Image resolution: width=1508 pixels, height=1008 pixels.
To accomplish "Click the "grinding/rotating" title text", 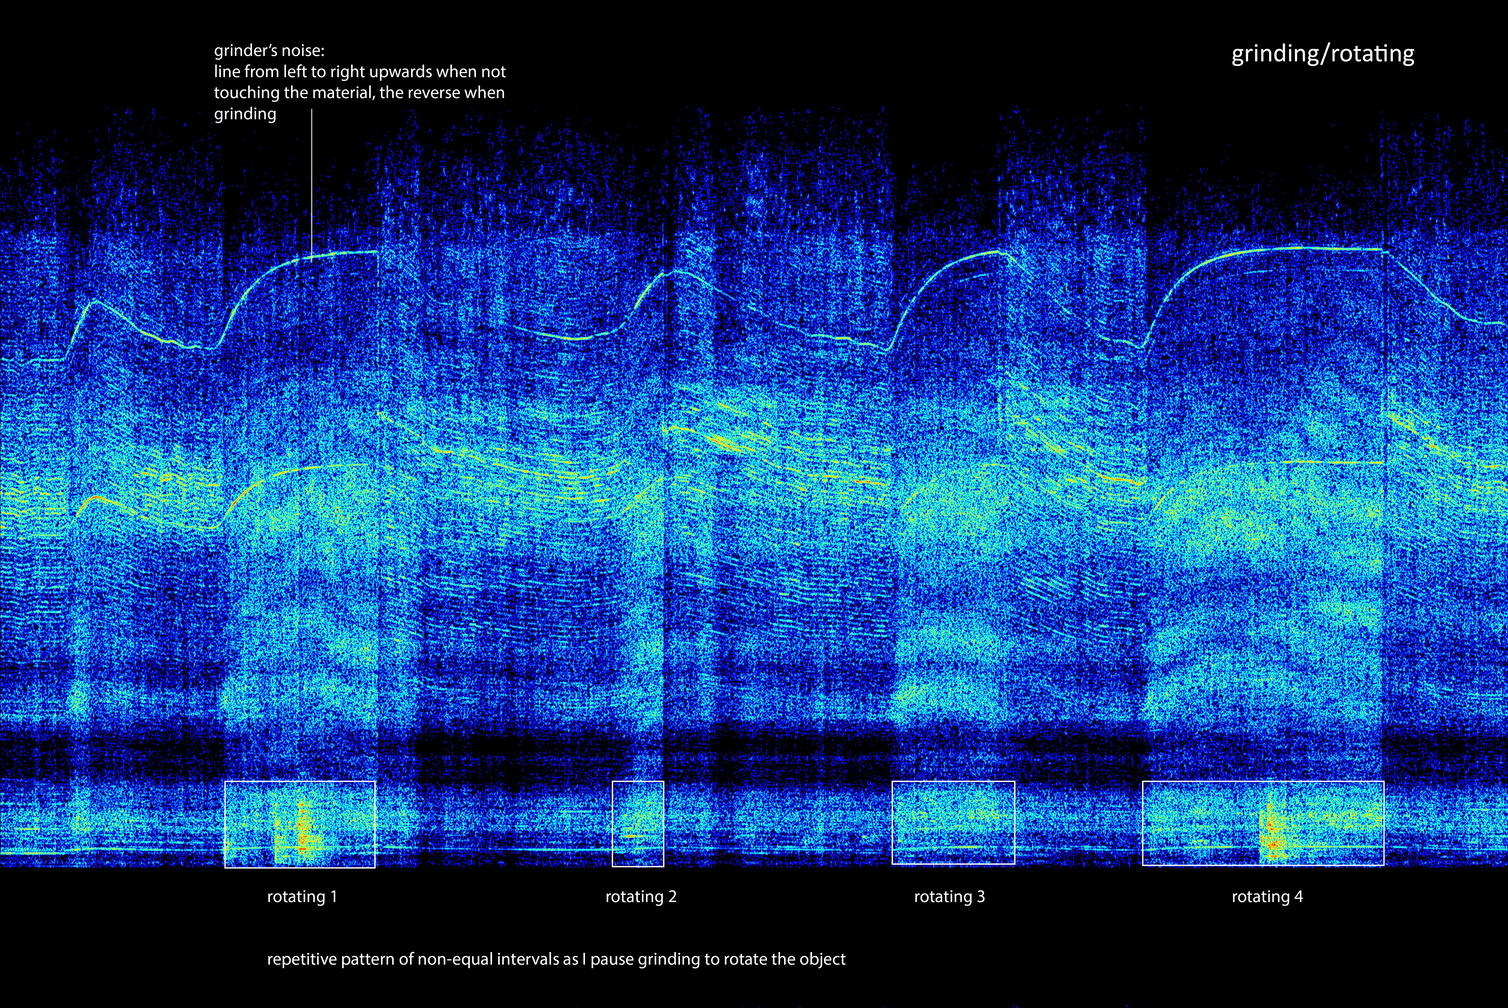I will (x=1322, y=54).
